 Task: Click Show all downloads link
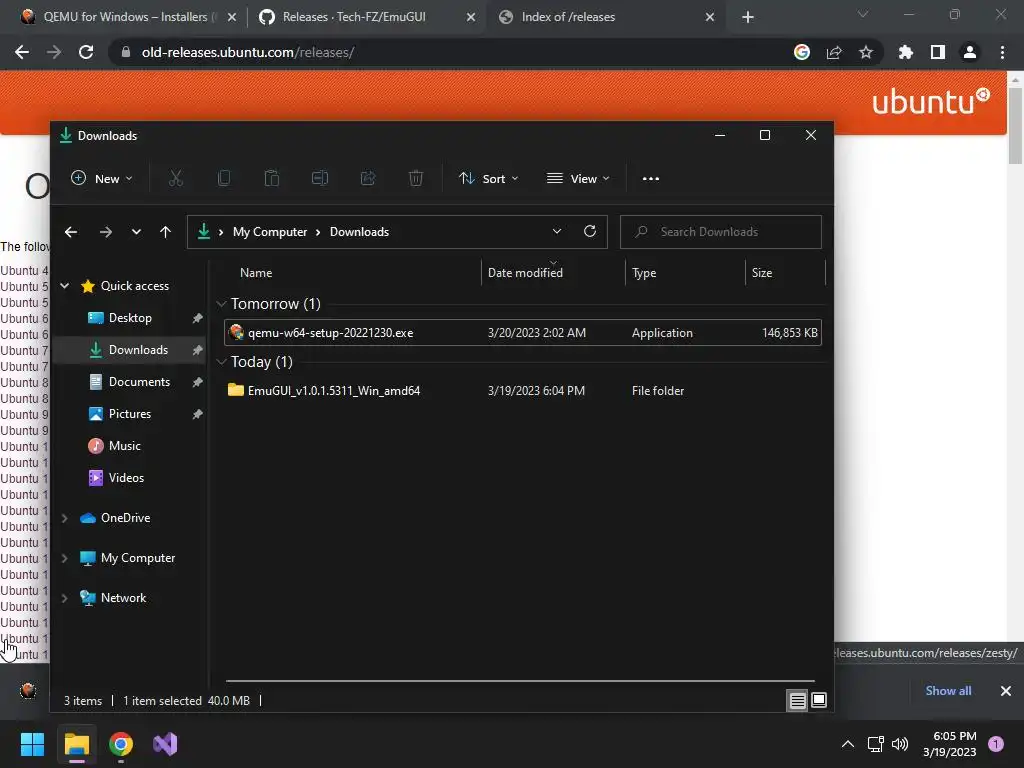(948, 690)
